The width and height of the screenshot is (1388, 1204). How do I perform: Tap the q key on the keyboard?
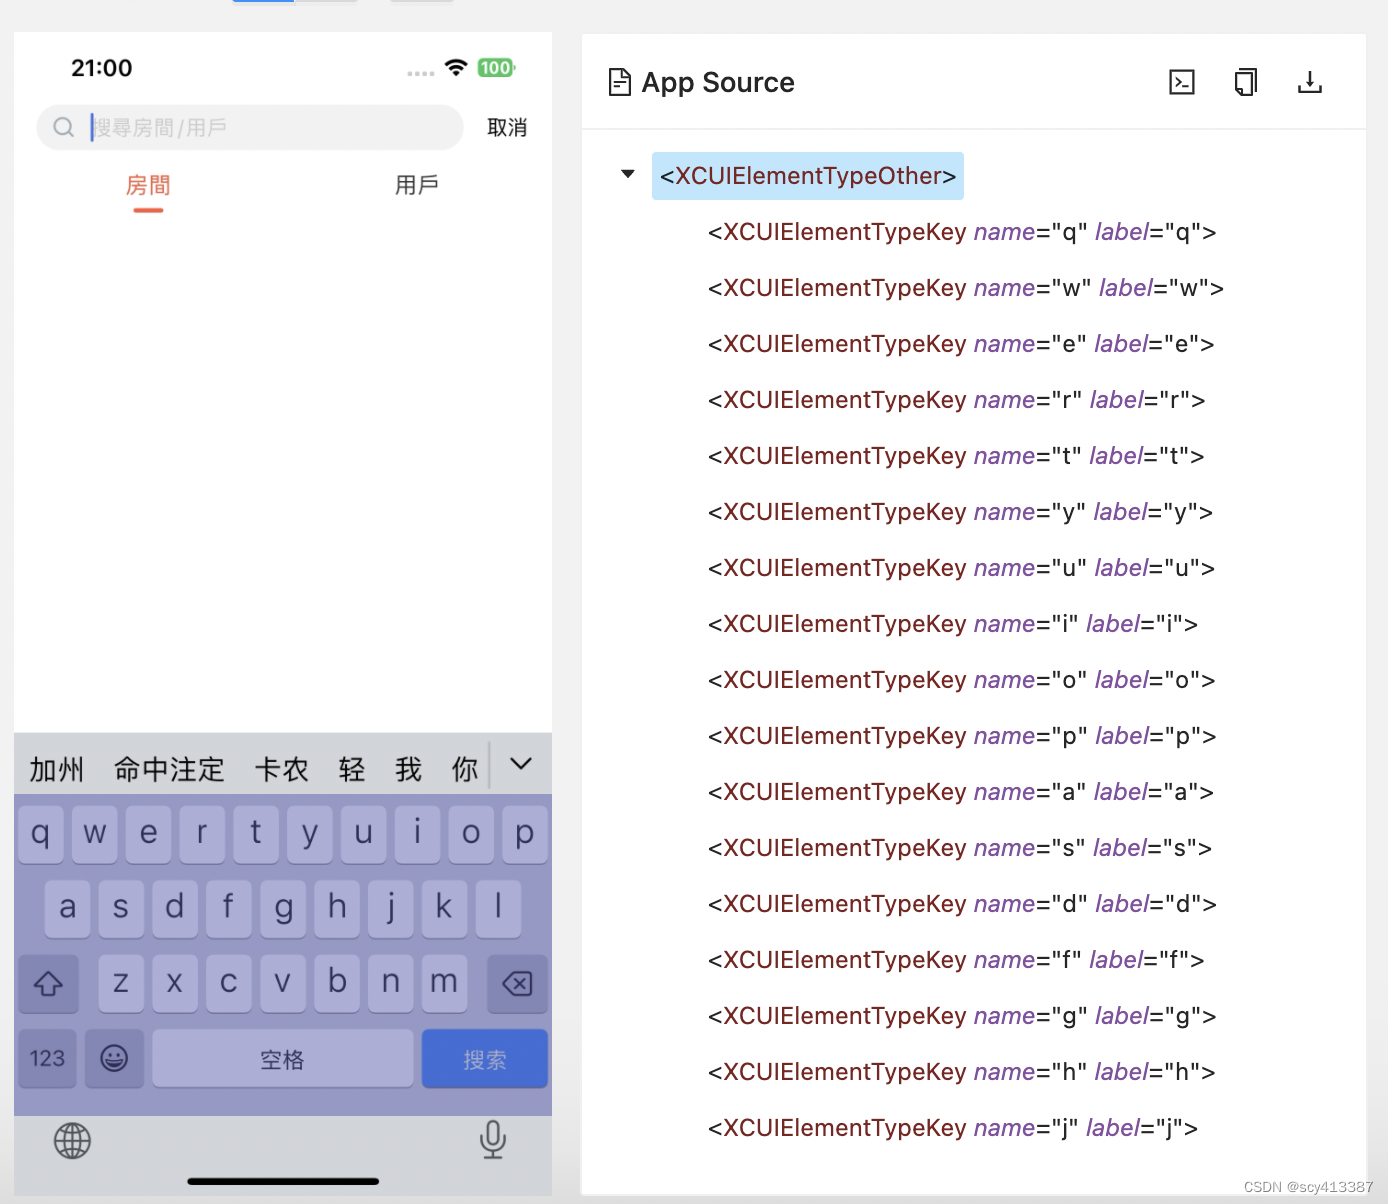click(41, 834)
